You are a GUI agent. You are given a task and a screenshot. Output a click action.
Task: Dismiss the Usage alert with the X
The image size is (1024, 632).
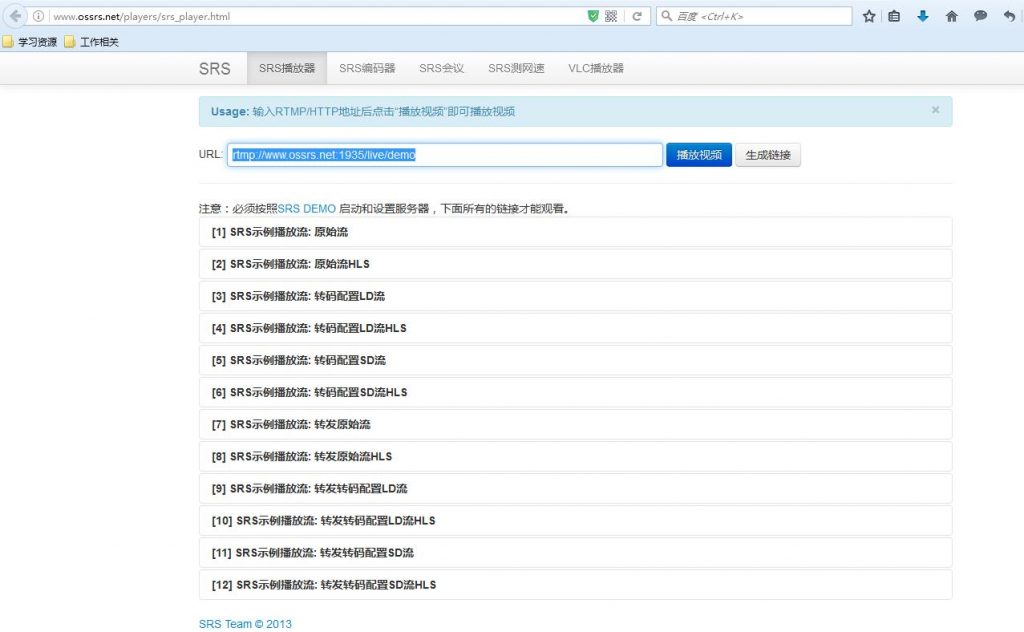tap(935, 110)
